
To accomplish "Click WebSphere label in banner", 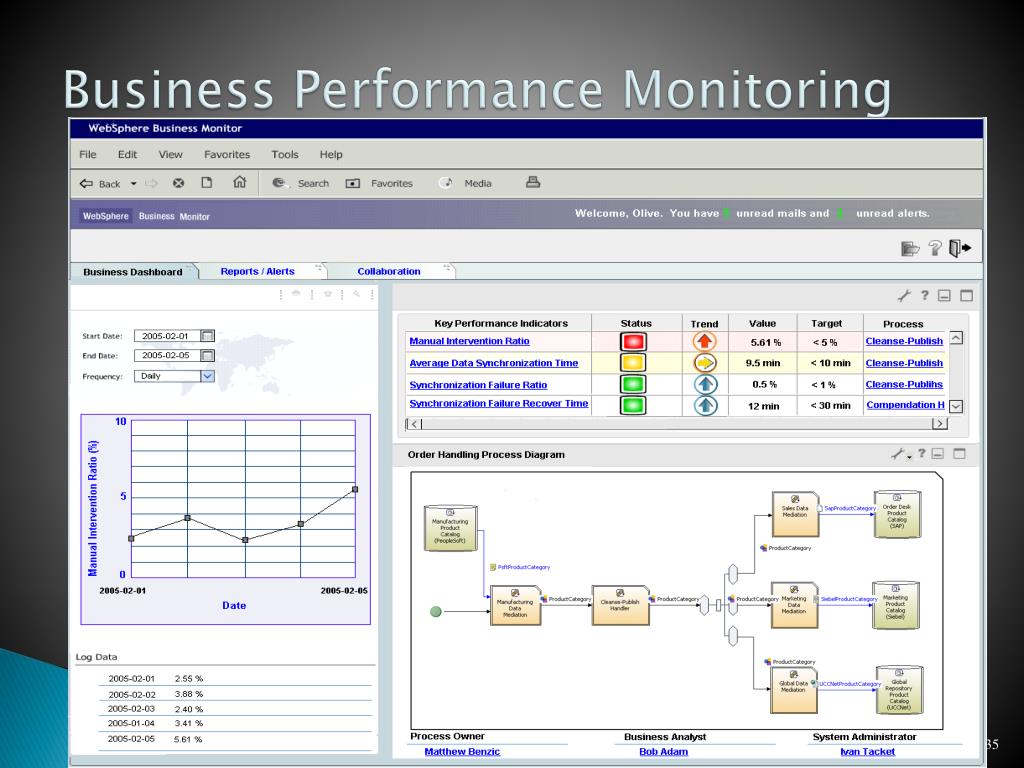I will click(106, 216).
